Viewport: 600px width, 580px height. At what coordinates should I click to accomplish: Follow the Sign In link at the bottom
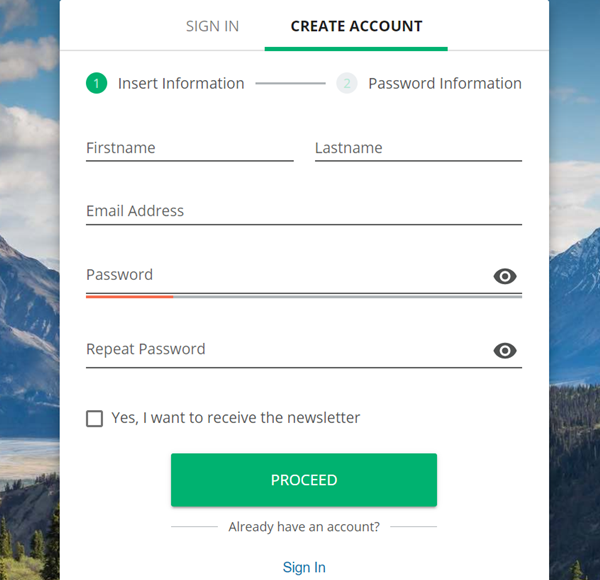pyautogui.click(x=304, y=567)
